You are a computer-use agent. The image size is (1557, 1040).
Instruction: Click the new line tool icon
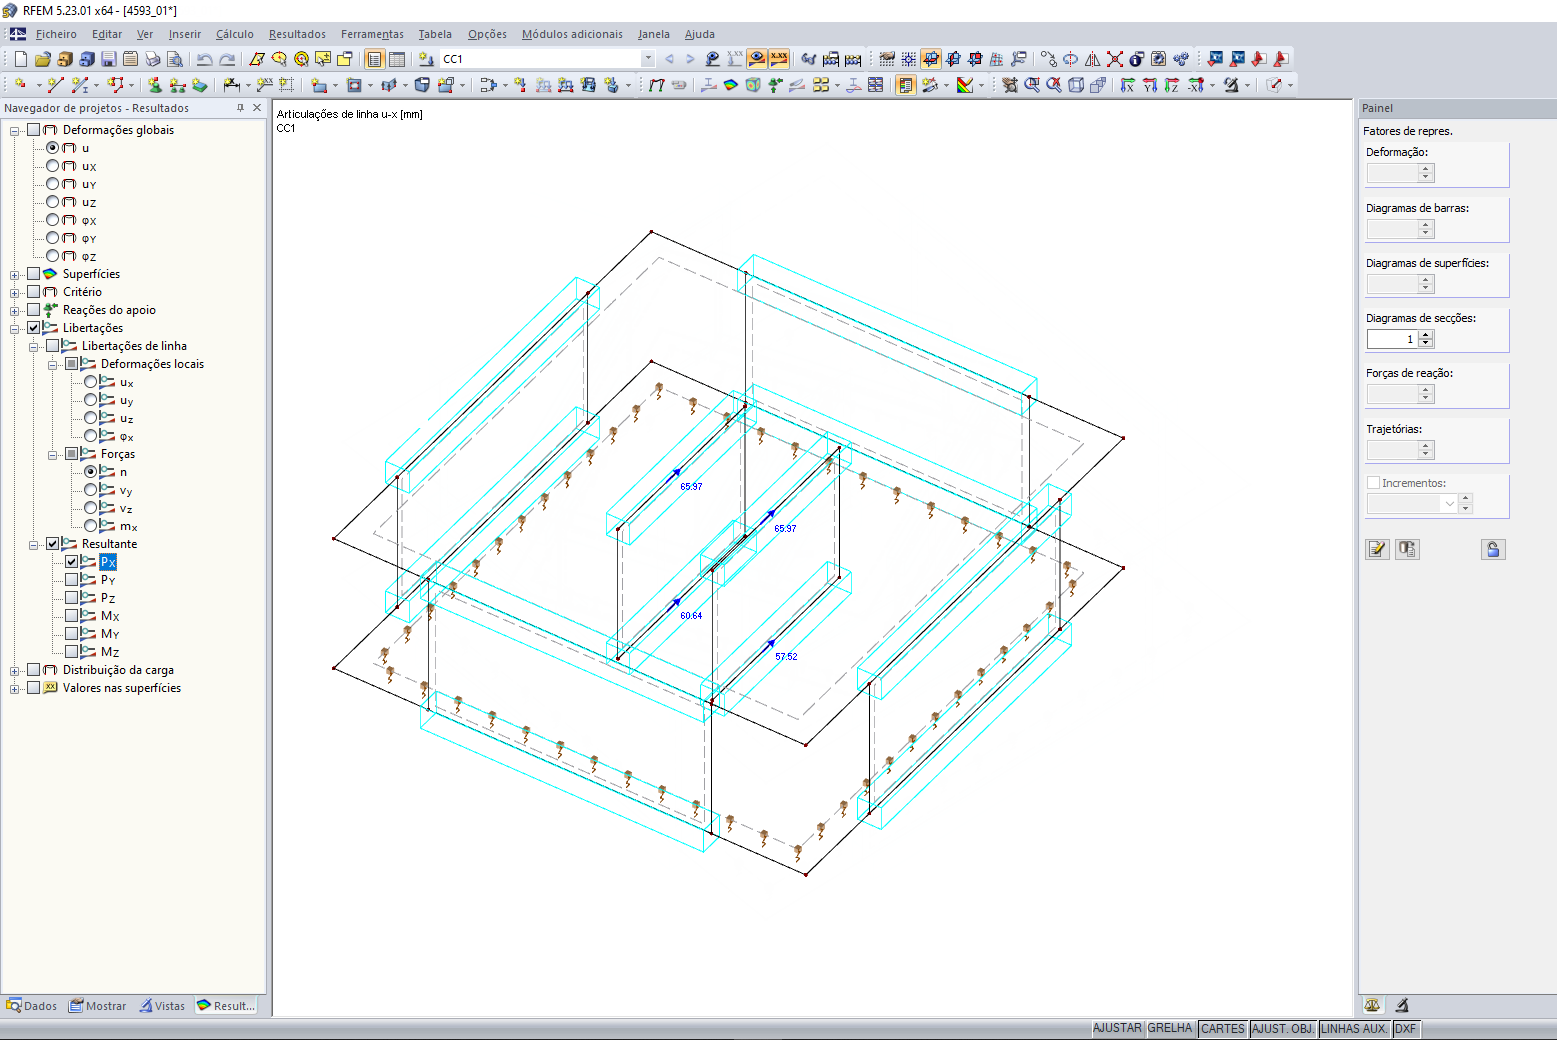56,85
